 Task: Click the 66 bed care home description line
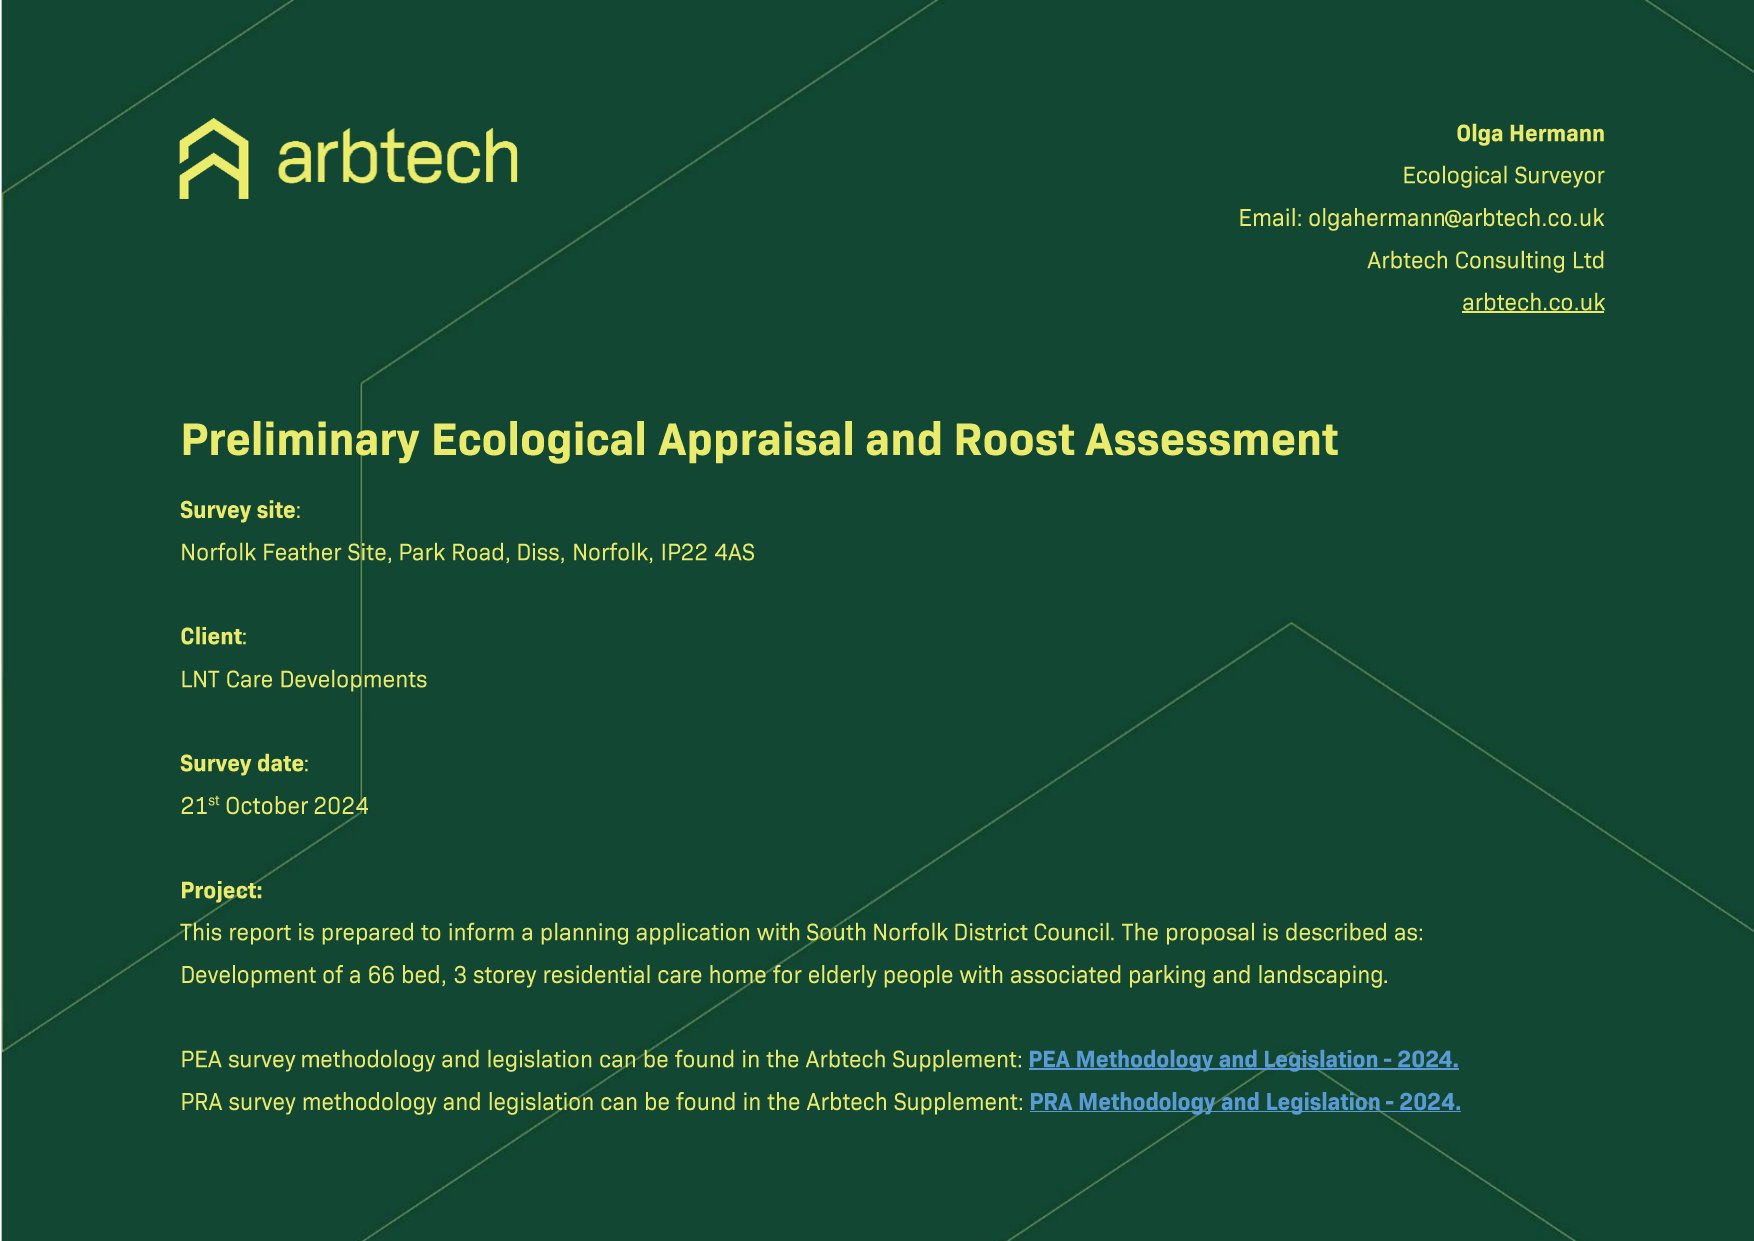[x=783, y=975]
